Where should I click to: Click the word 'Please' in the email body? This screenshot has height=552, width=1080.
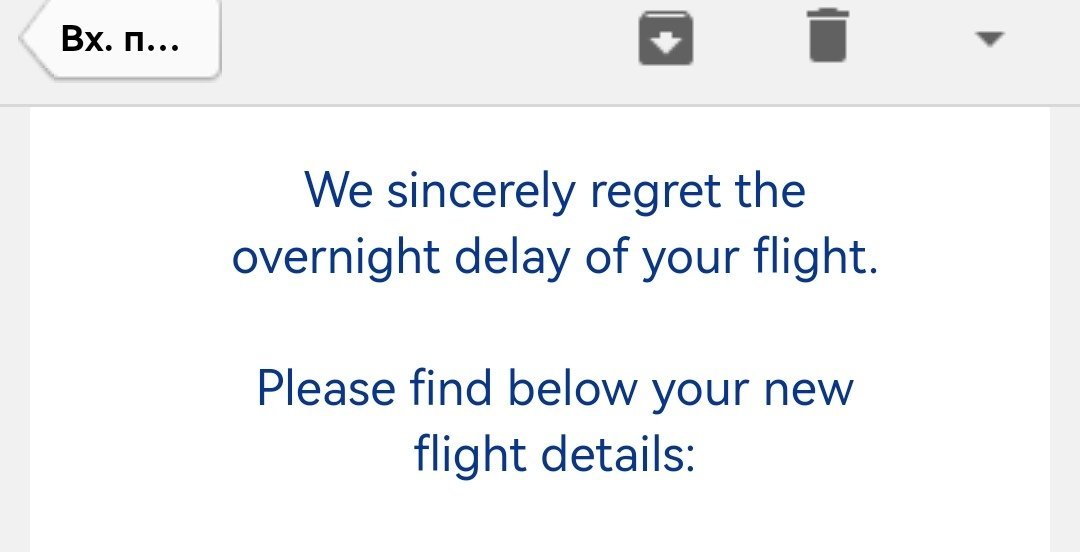[326, 387]
